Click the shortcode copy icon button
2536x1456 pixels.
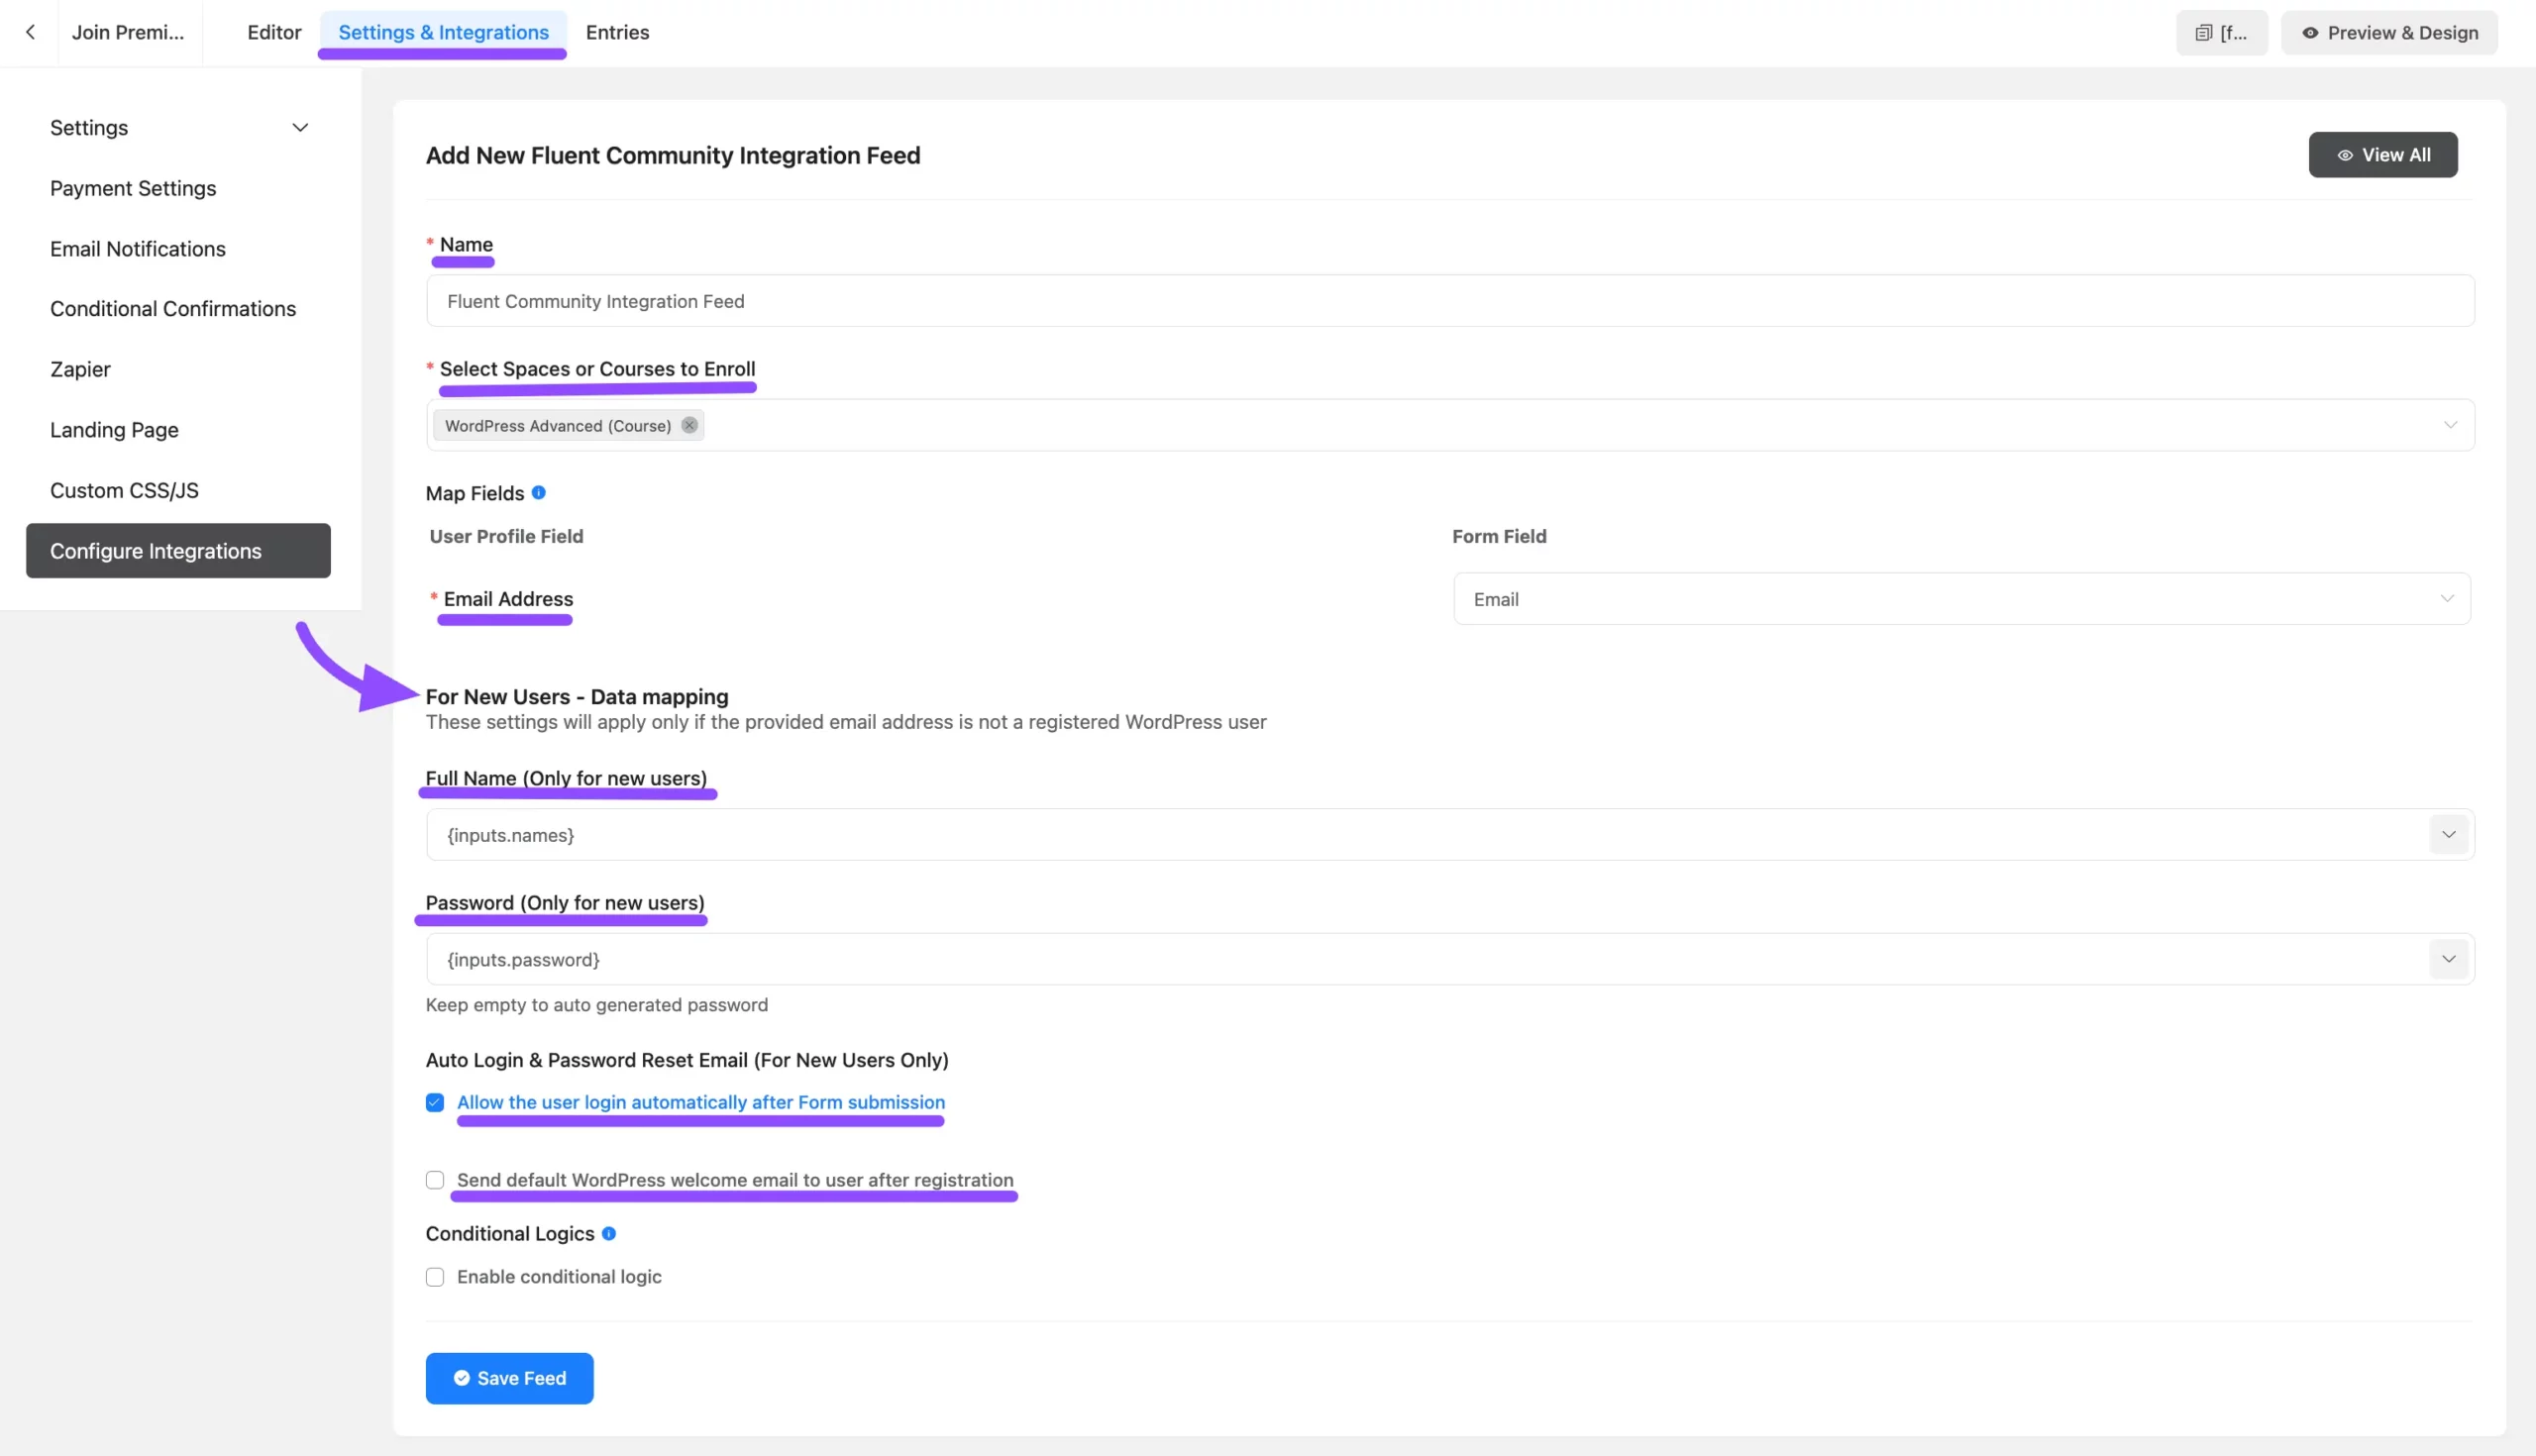(2221, 33)
